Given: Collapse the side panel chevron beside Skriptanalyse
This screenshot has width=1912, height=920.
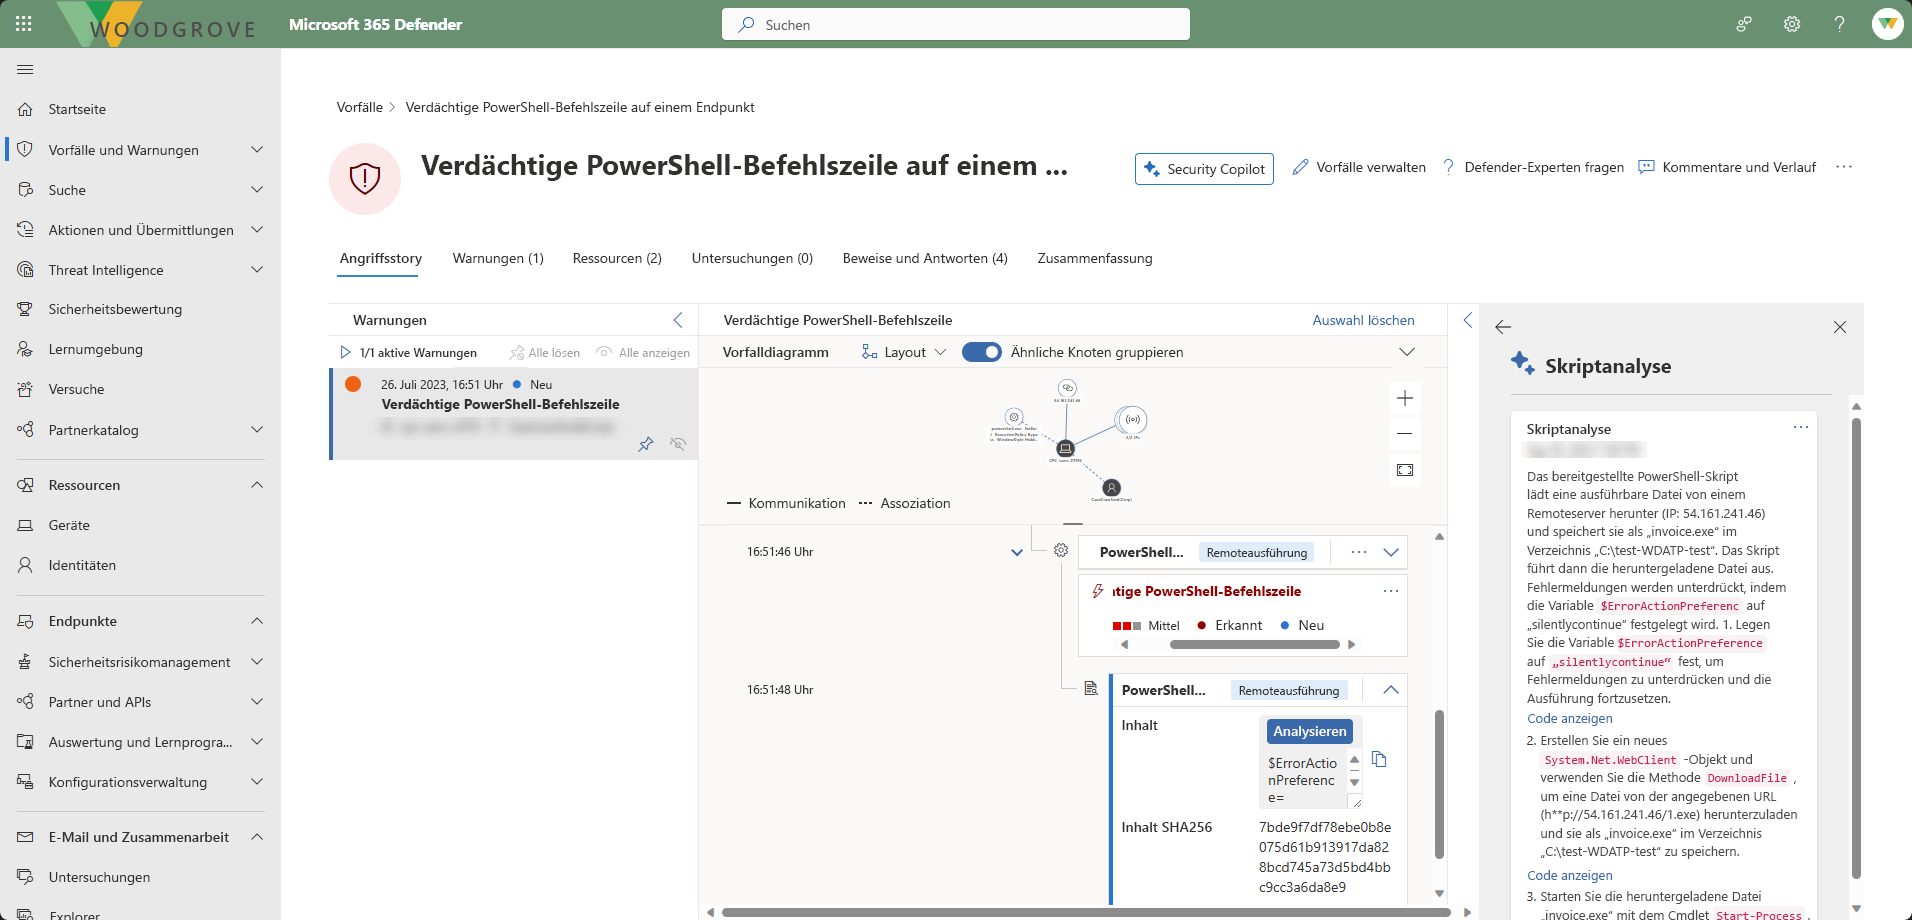Looking at the screenshot, I should coord(1468,320).
